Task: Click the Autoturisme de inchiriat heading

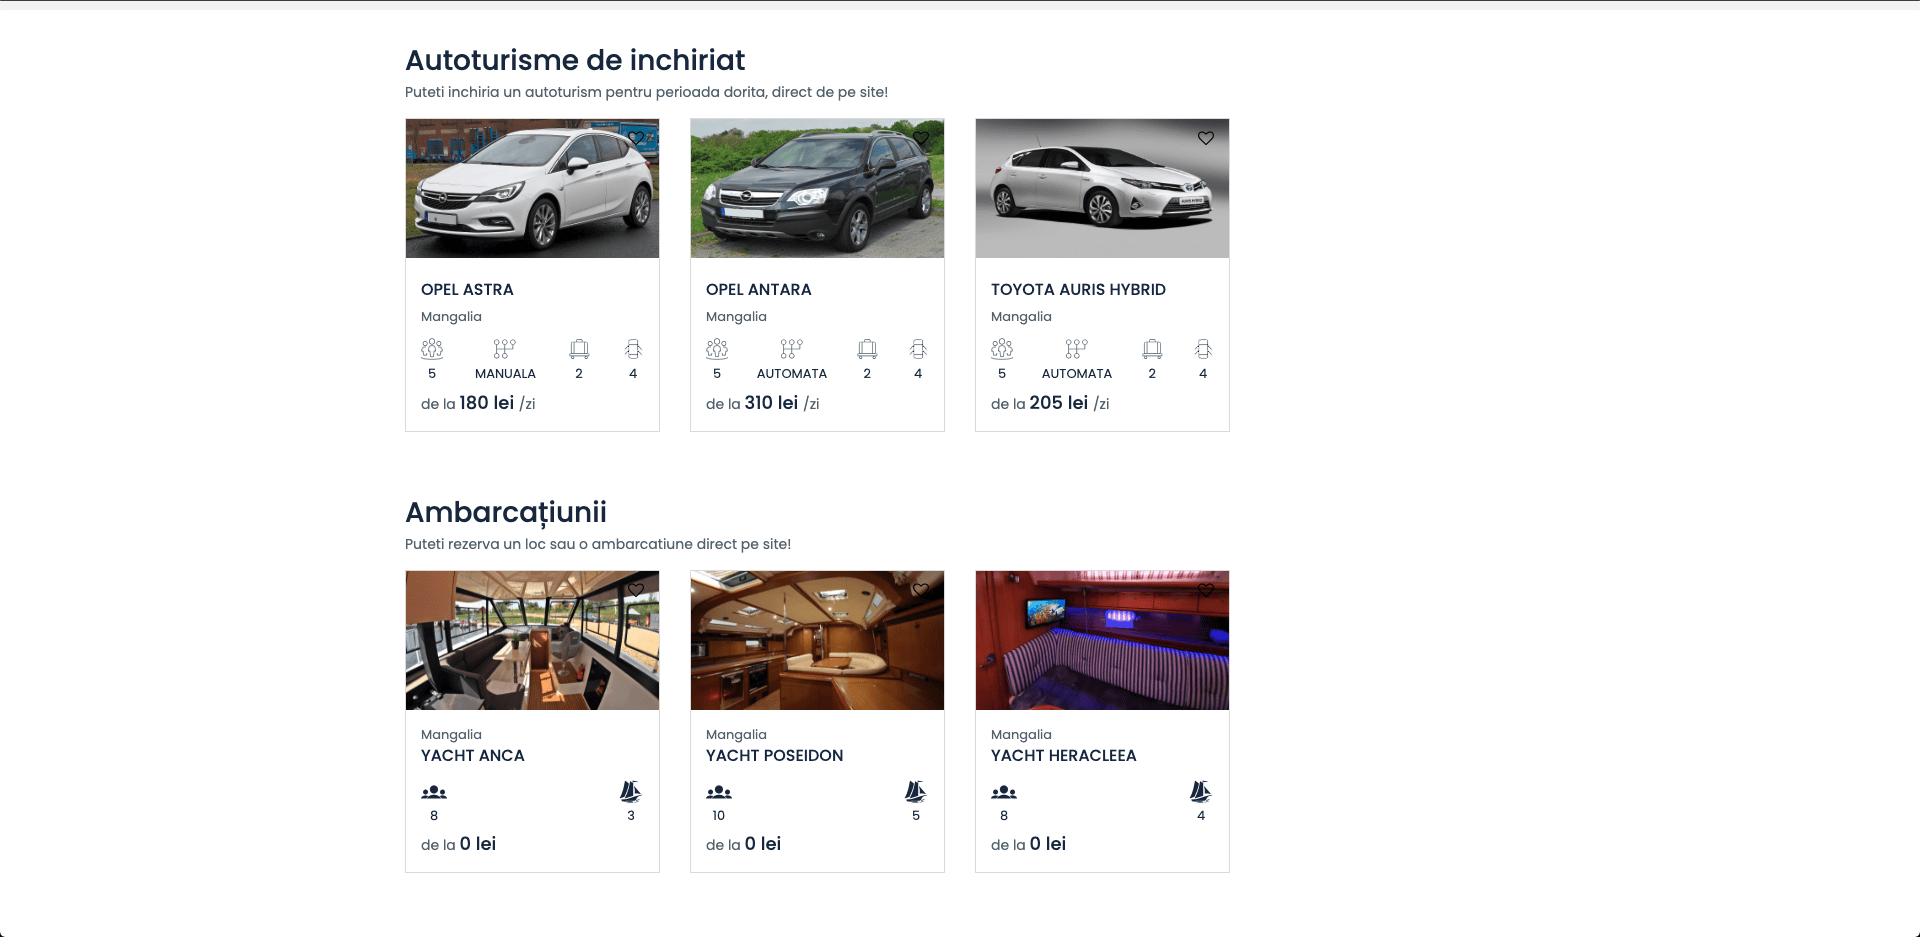Action: point(575,61)
